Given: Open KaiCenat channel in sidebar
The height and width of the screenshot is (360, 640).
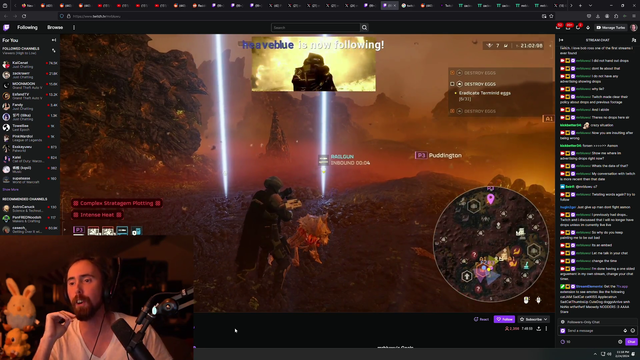Looking at the screenshot, I should click(x=30, y=64).
